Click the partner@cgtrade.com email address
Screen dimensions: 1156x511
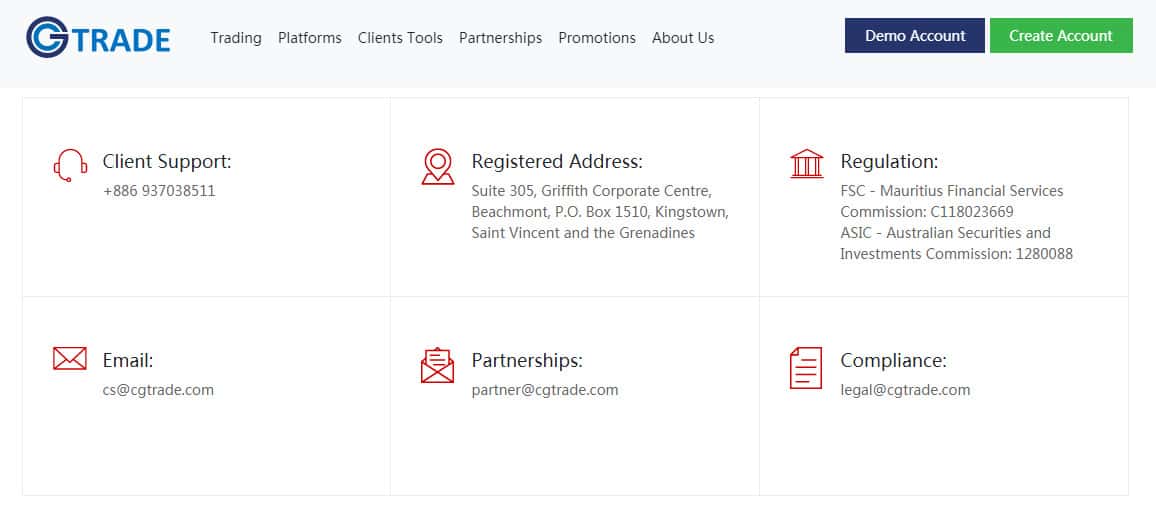click(545, 390)
